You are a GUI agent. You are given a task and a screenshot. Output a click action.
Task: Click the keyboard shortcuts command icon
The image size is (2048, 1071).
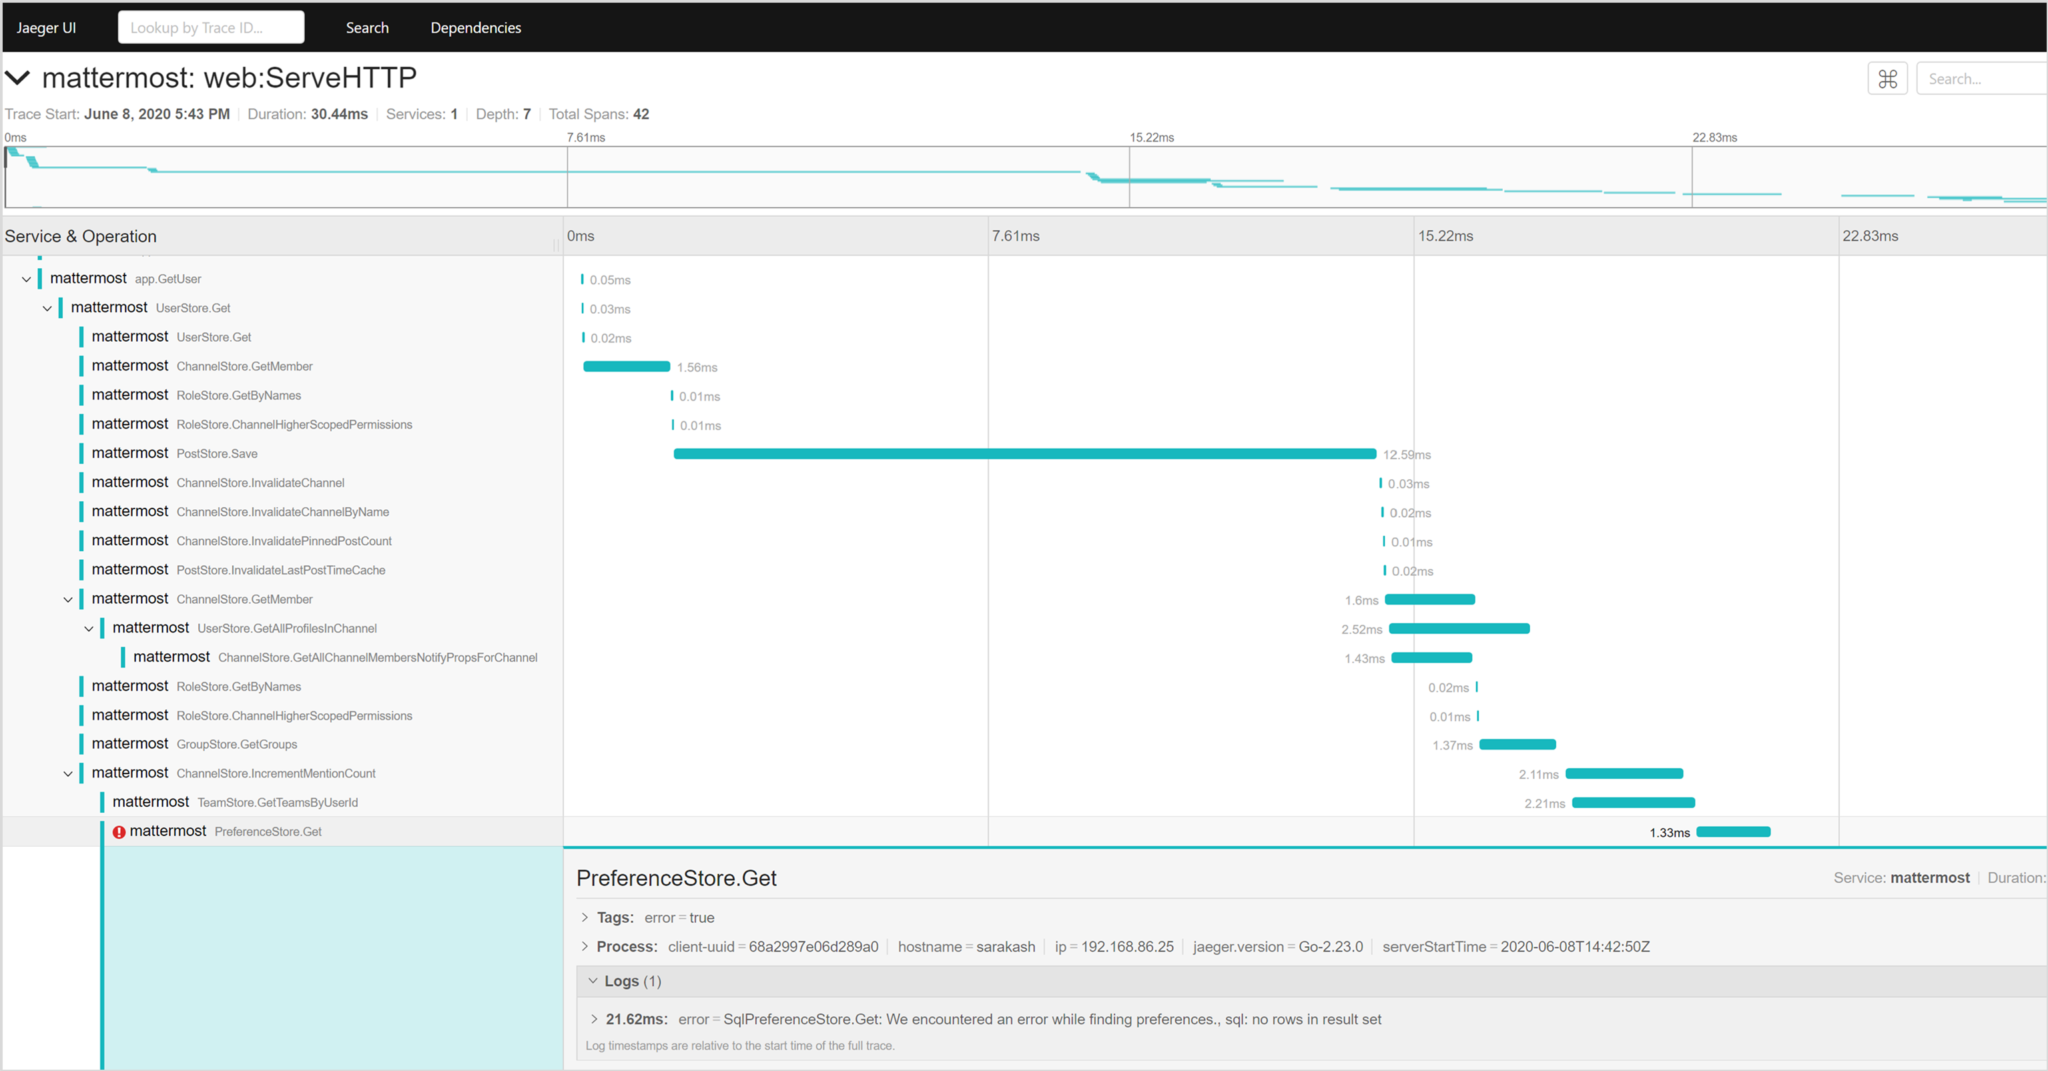(x=1887, y=79)
